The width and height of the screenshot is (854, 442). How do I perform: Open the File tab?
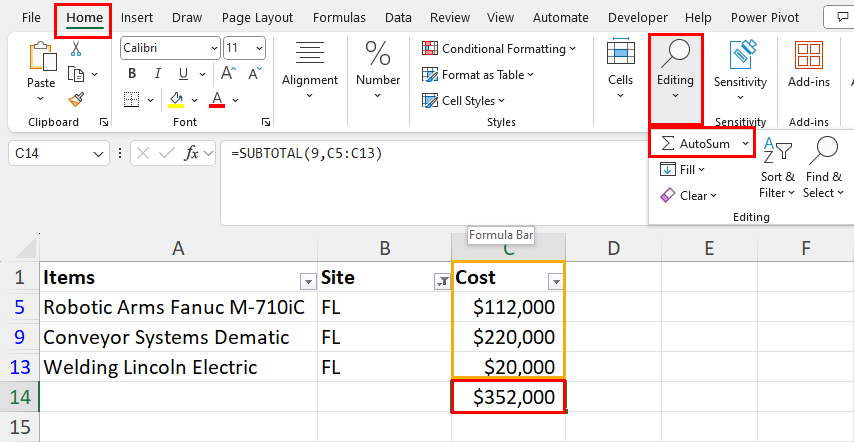point(31,17)
